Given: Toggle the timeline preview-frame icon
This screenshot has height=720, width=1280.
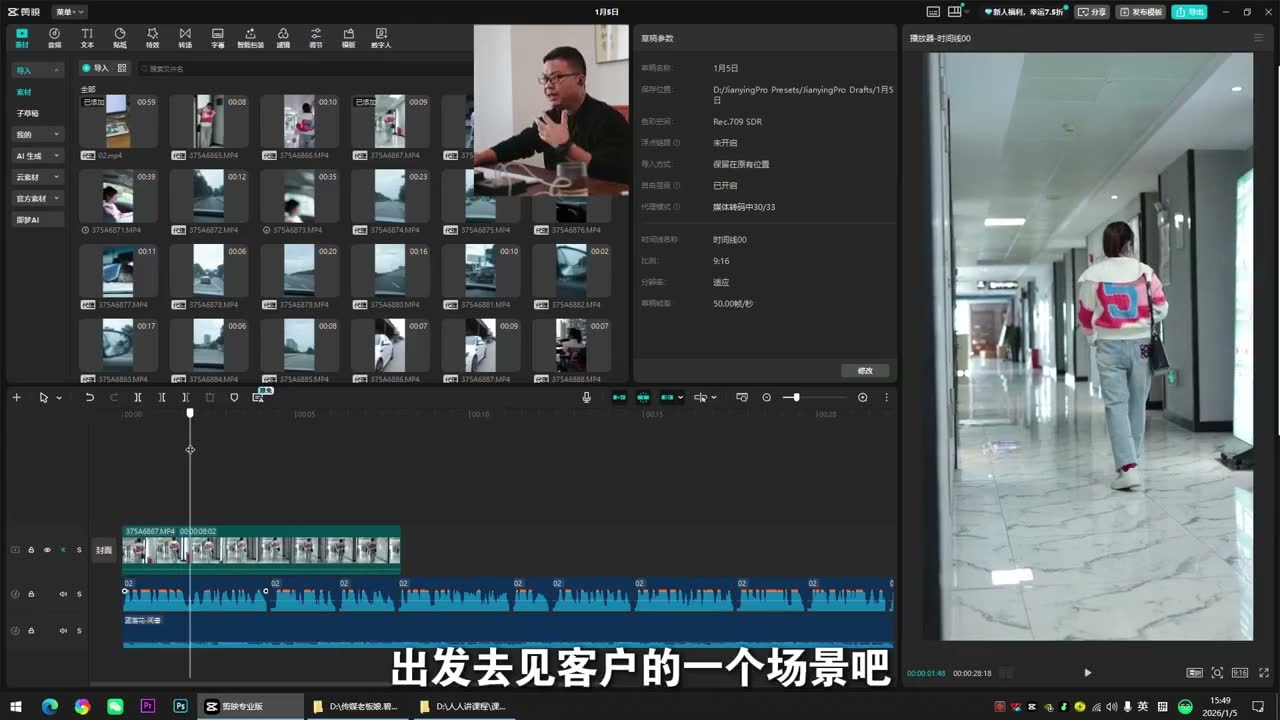Looking at the screenshot, I should click(x=742, y=397).
